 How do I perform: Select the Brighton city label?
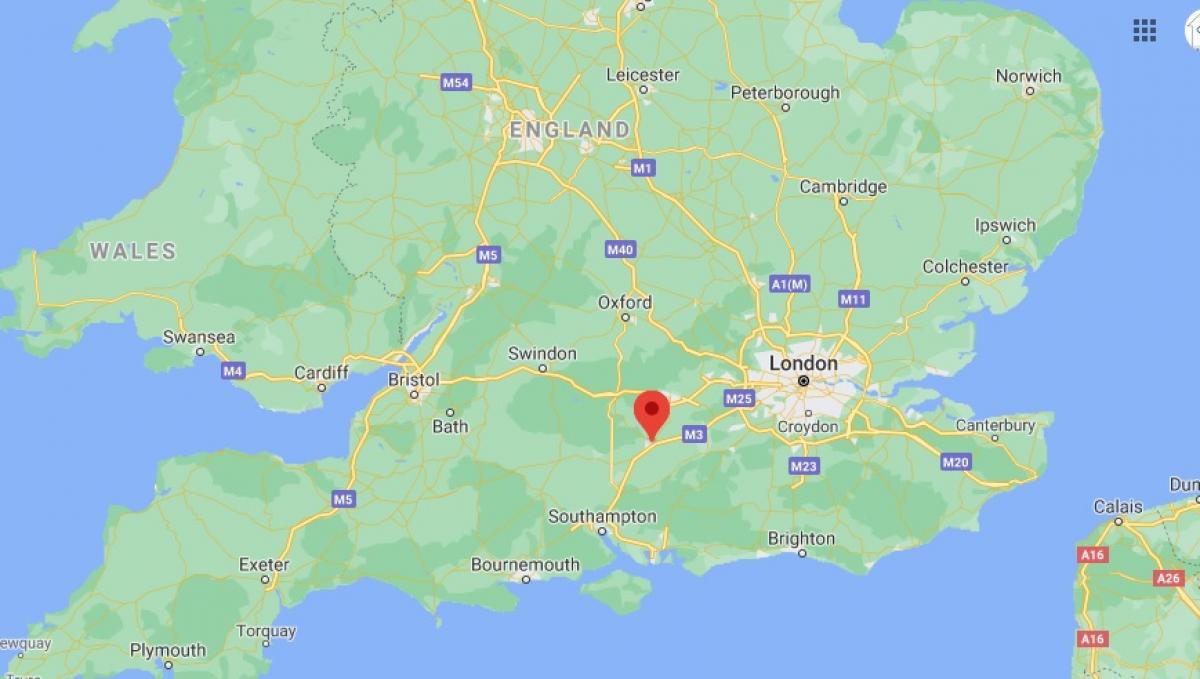pos(801,539)
